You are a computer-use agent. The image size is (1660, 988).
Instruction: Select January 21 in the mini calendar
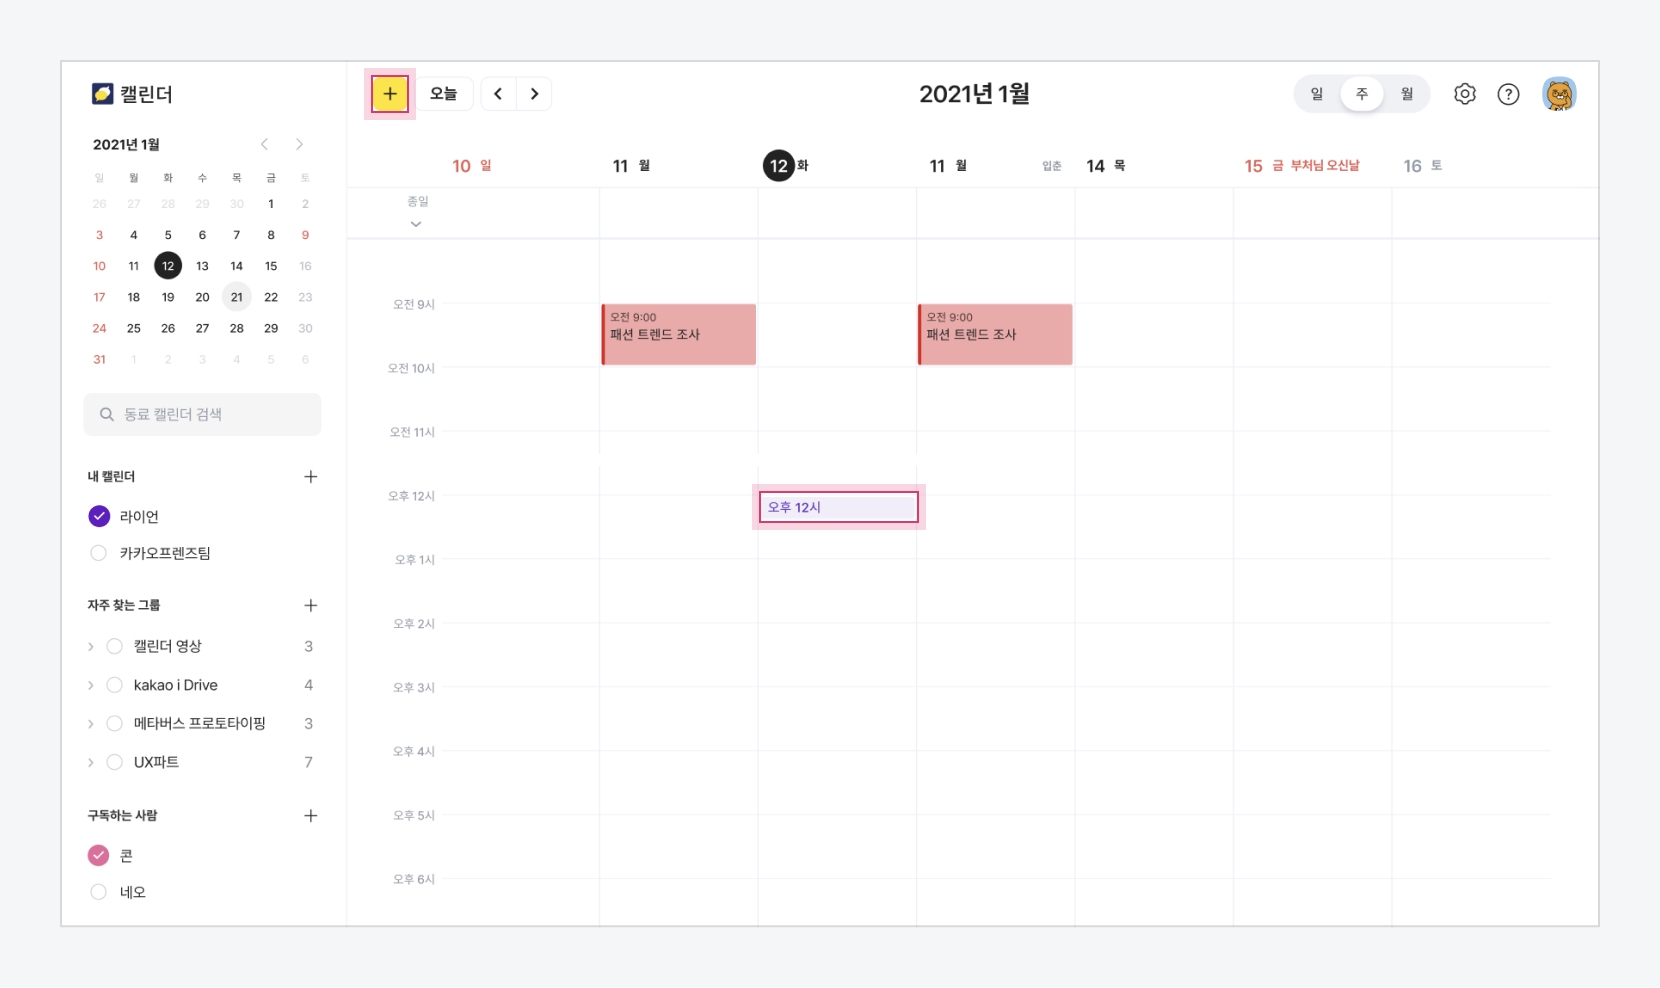236,297
